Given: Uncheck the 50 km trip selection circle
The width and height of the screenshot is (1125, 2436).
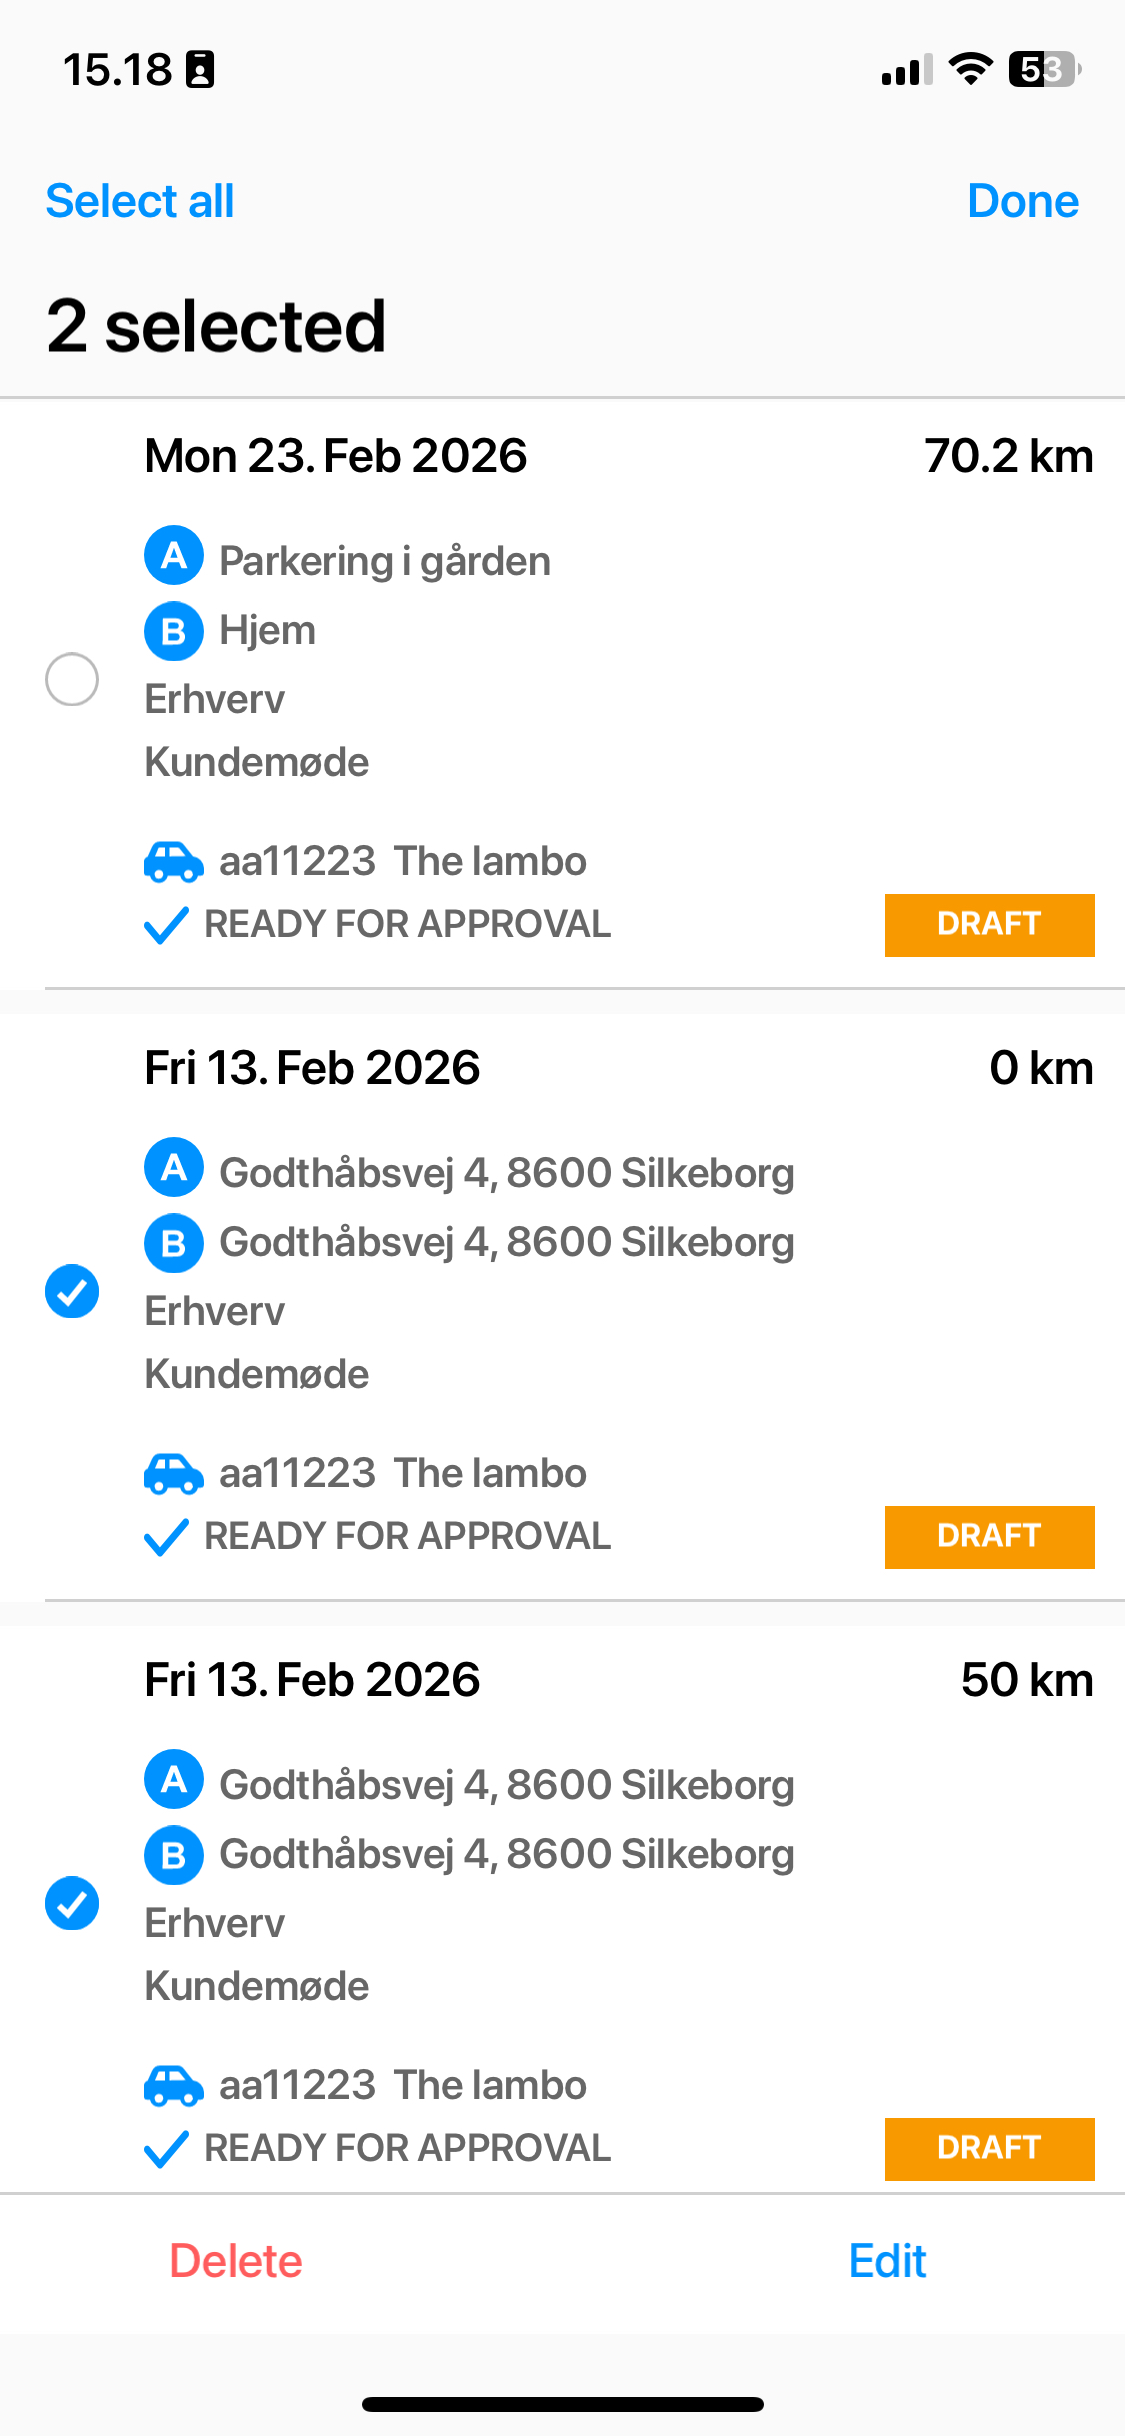Looking at the screenshot, I should [x=72, y=1903].
